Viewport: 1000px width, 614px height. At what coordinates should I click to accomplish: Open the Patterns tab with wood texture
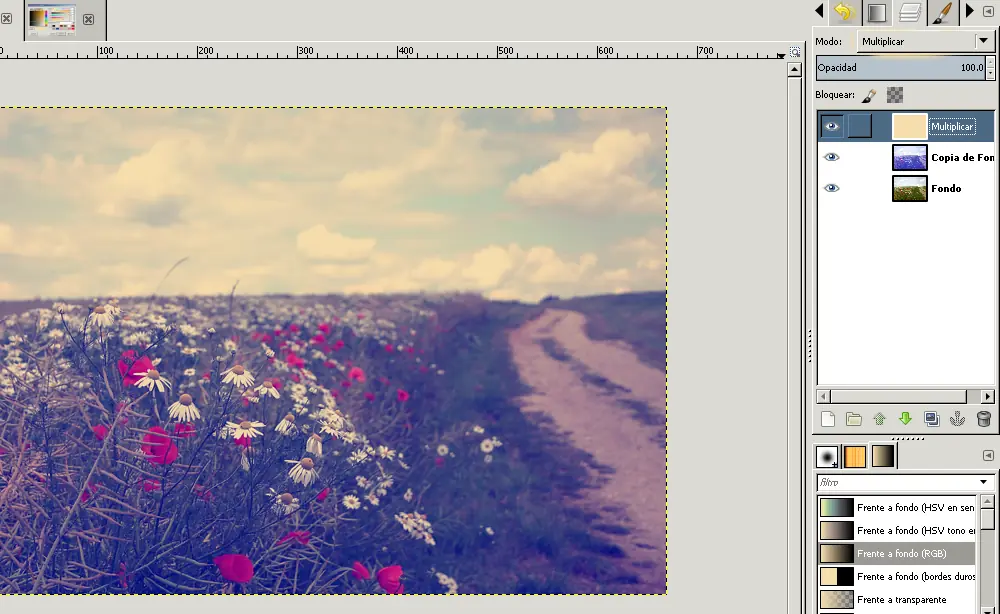click(x=855, y=457)
